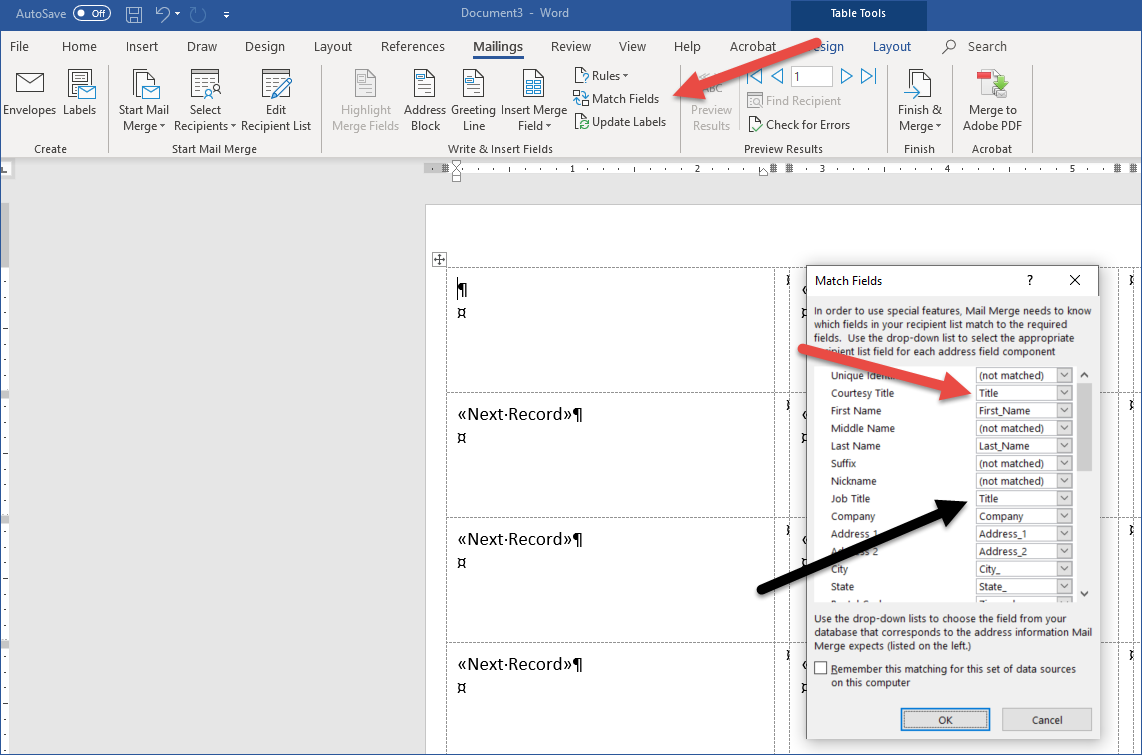Switch to the Insert tab
1142x755 pixels.
point(141,47)
